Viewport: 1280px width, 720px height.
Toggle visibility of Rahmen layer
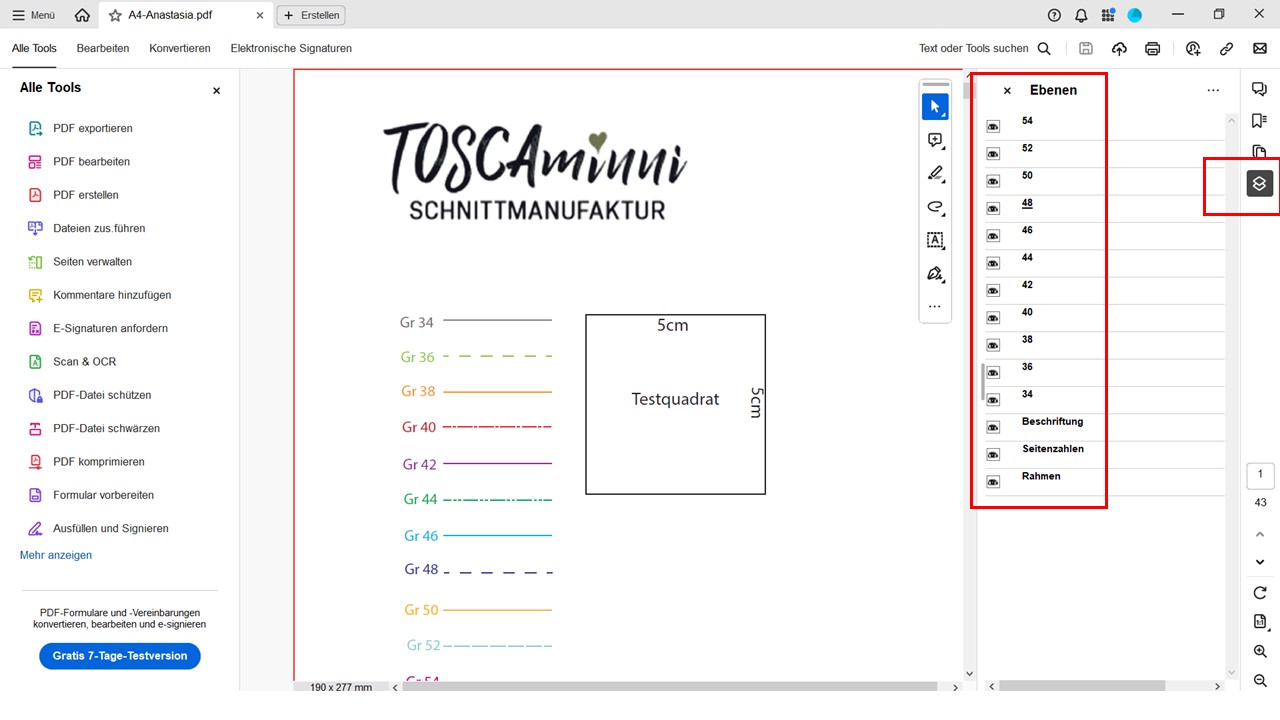(x=993, y=482)
